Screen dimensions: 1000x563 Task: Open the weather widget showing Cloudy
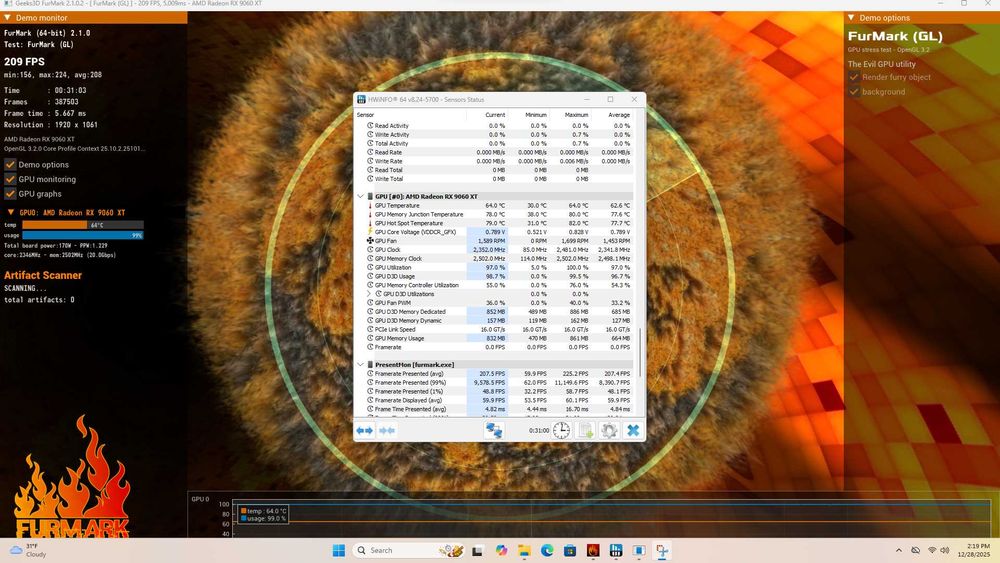pos(27,550)
